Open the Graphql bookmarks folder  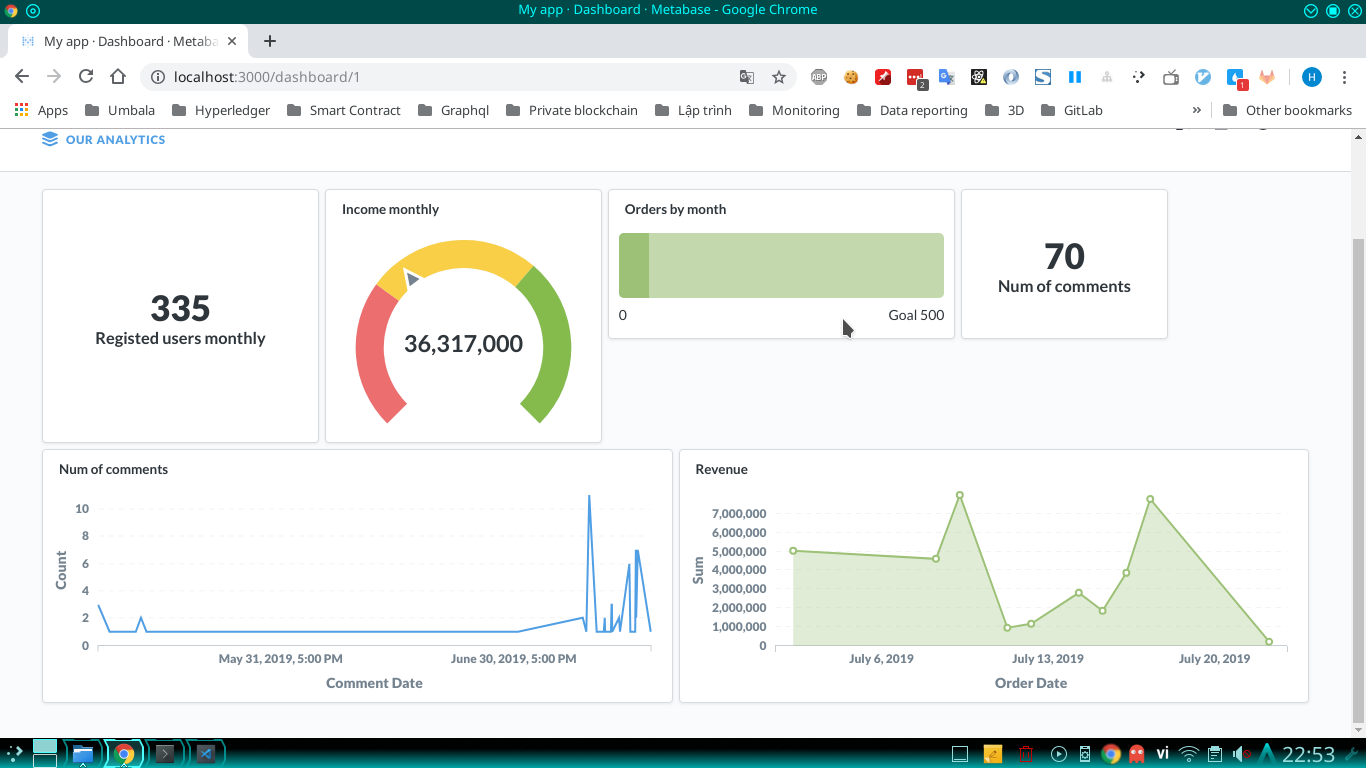pos(453,110)
